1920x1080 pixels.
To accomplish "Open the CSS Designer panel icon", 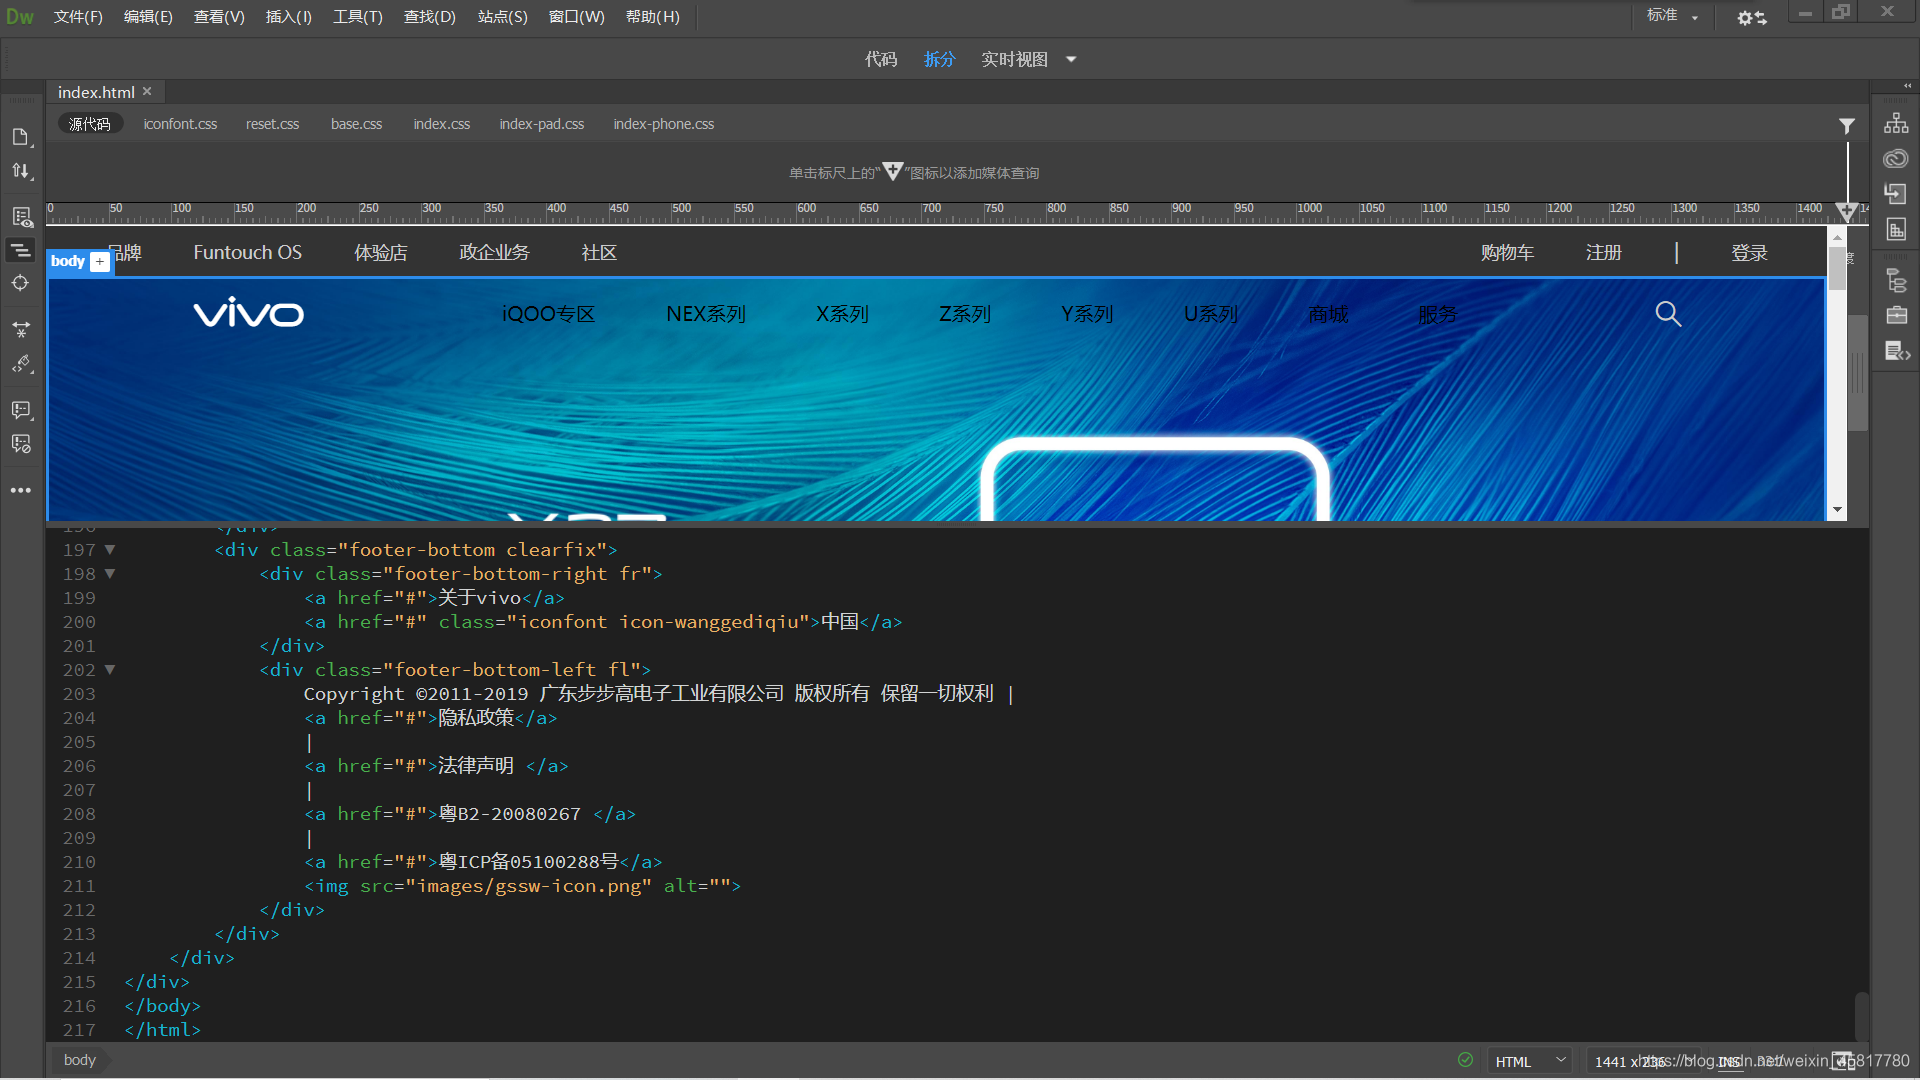I will click(1896, 229).
